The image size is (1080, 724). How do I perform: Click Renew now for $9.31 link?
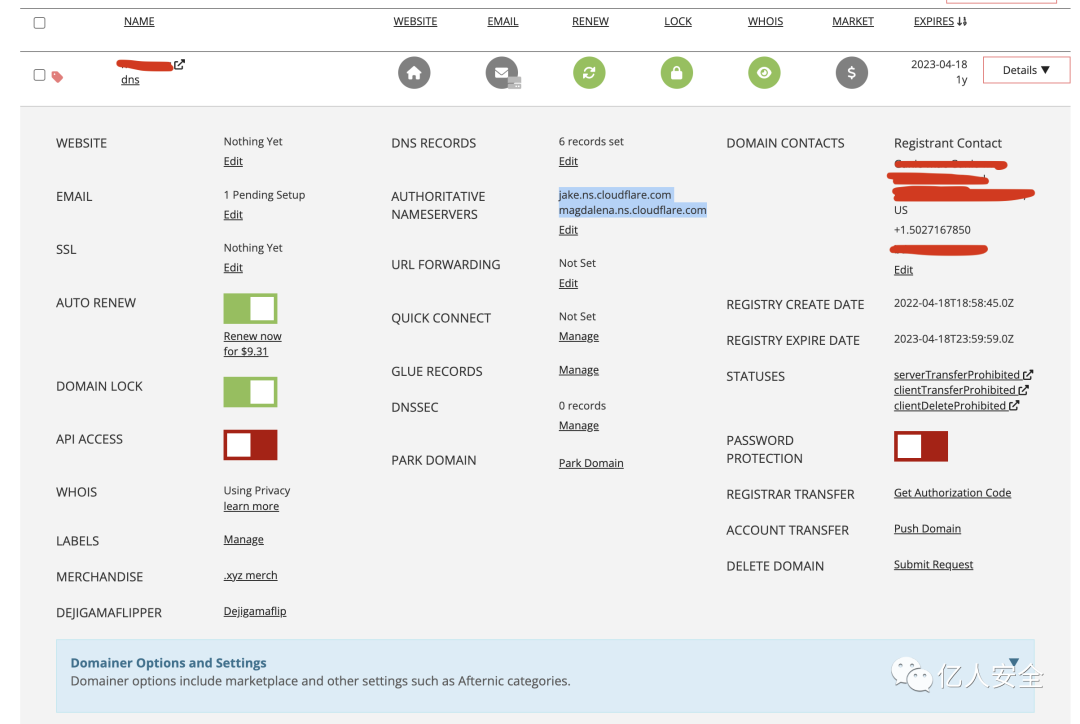pos(252,344)
